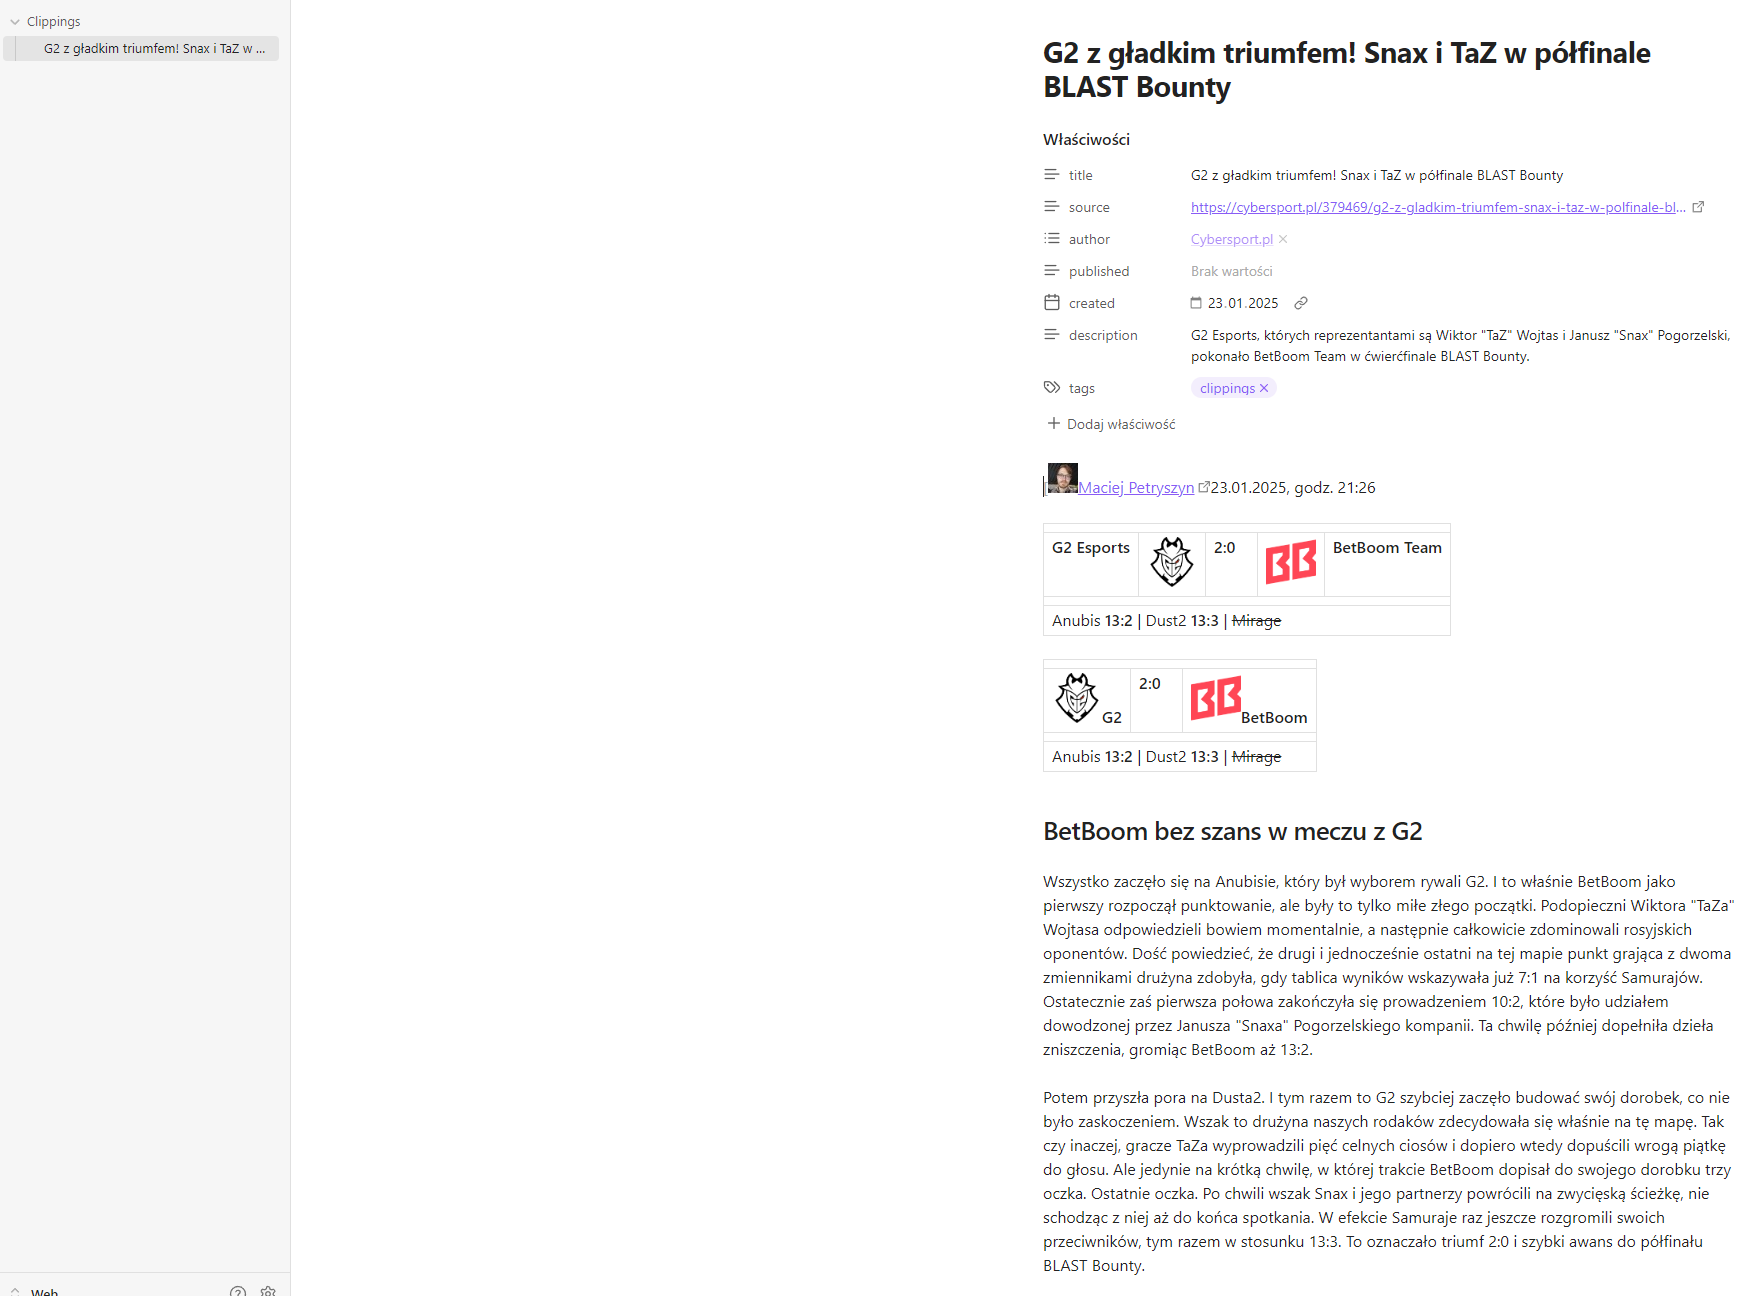Image resolution: width=1742 pixels, height=1296 pixels.
Task: Click the created property calendar icon
Action: tap(1052, 303)
